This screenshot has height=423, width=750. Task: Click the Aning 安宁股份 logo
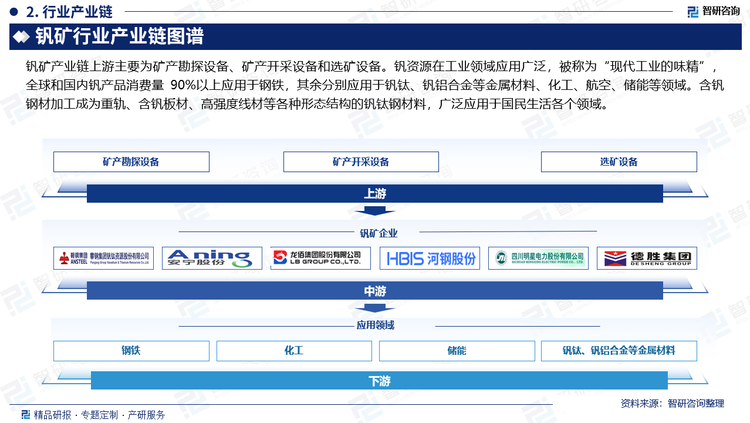tap(212, 258)
